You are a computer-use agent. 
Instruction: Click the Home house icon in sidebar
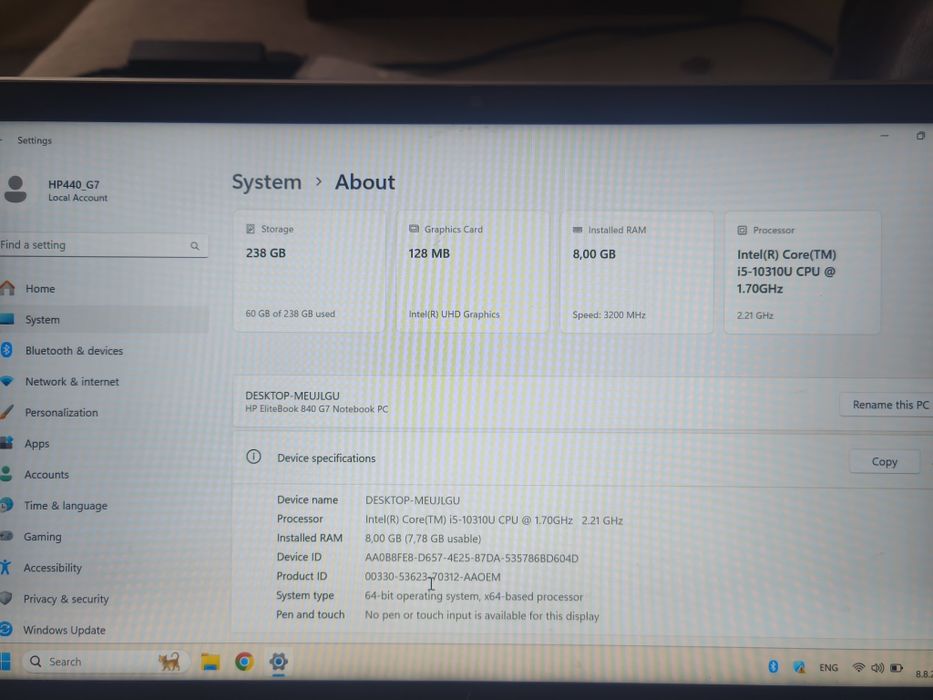[7, 288]
